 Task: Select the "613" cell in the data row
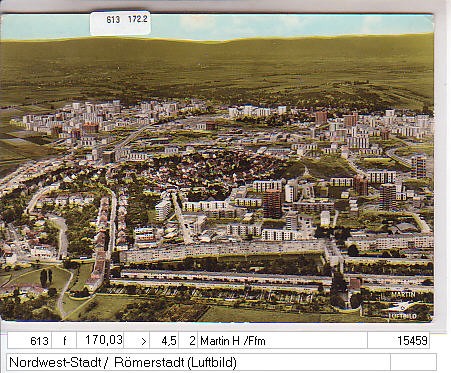(x=29, y=340)
